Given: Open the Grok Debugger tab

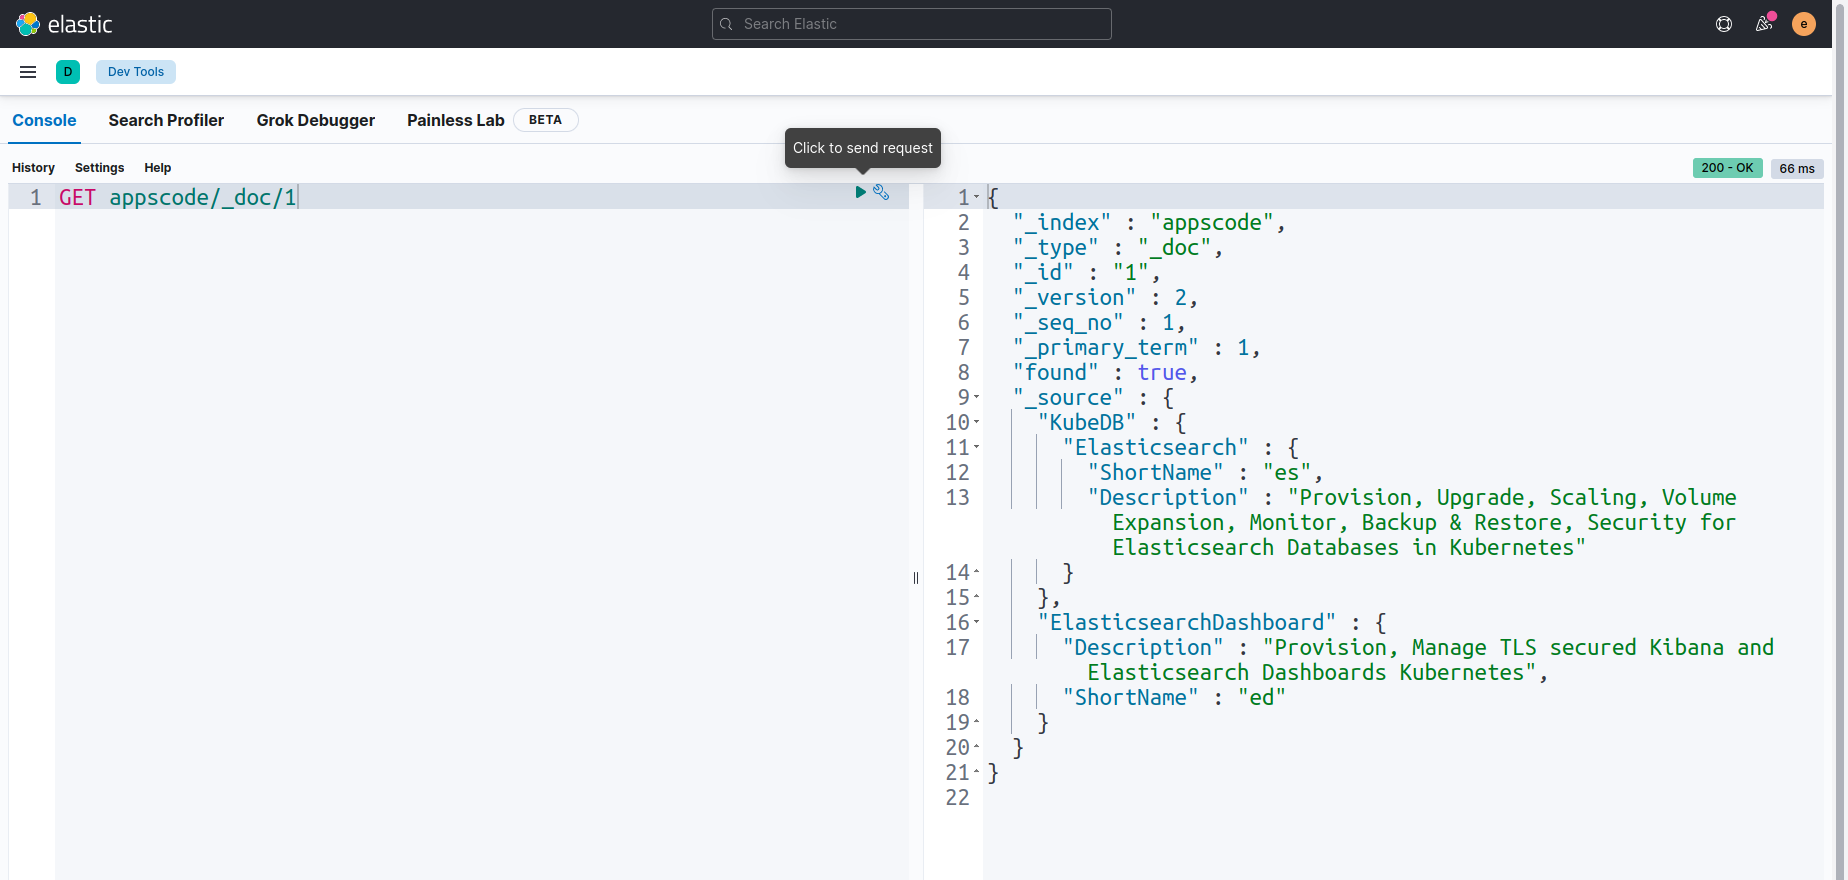Looking at the screenshot, I should [x=315, y=120].
